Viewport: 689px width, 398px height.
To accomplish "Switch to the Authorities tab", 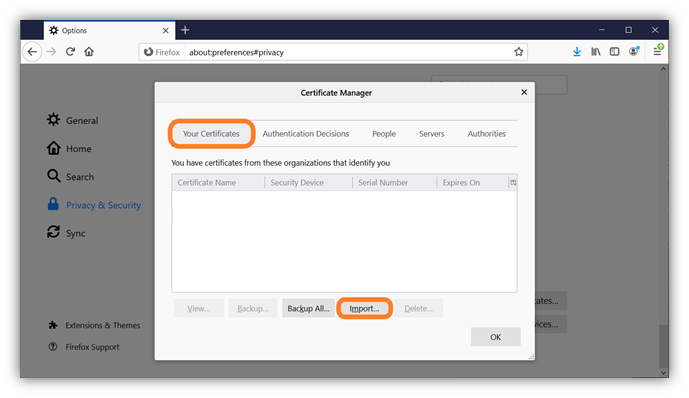I will (486, 134).
